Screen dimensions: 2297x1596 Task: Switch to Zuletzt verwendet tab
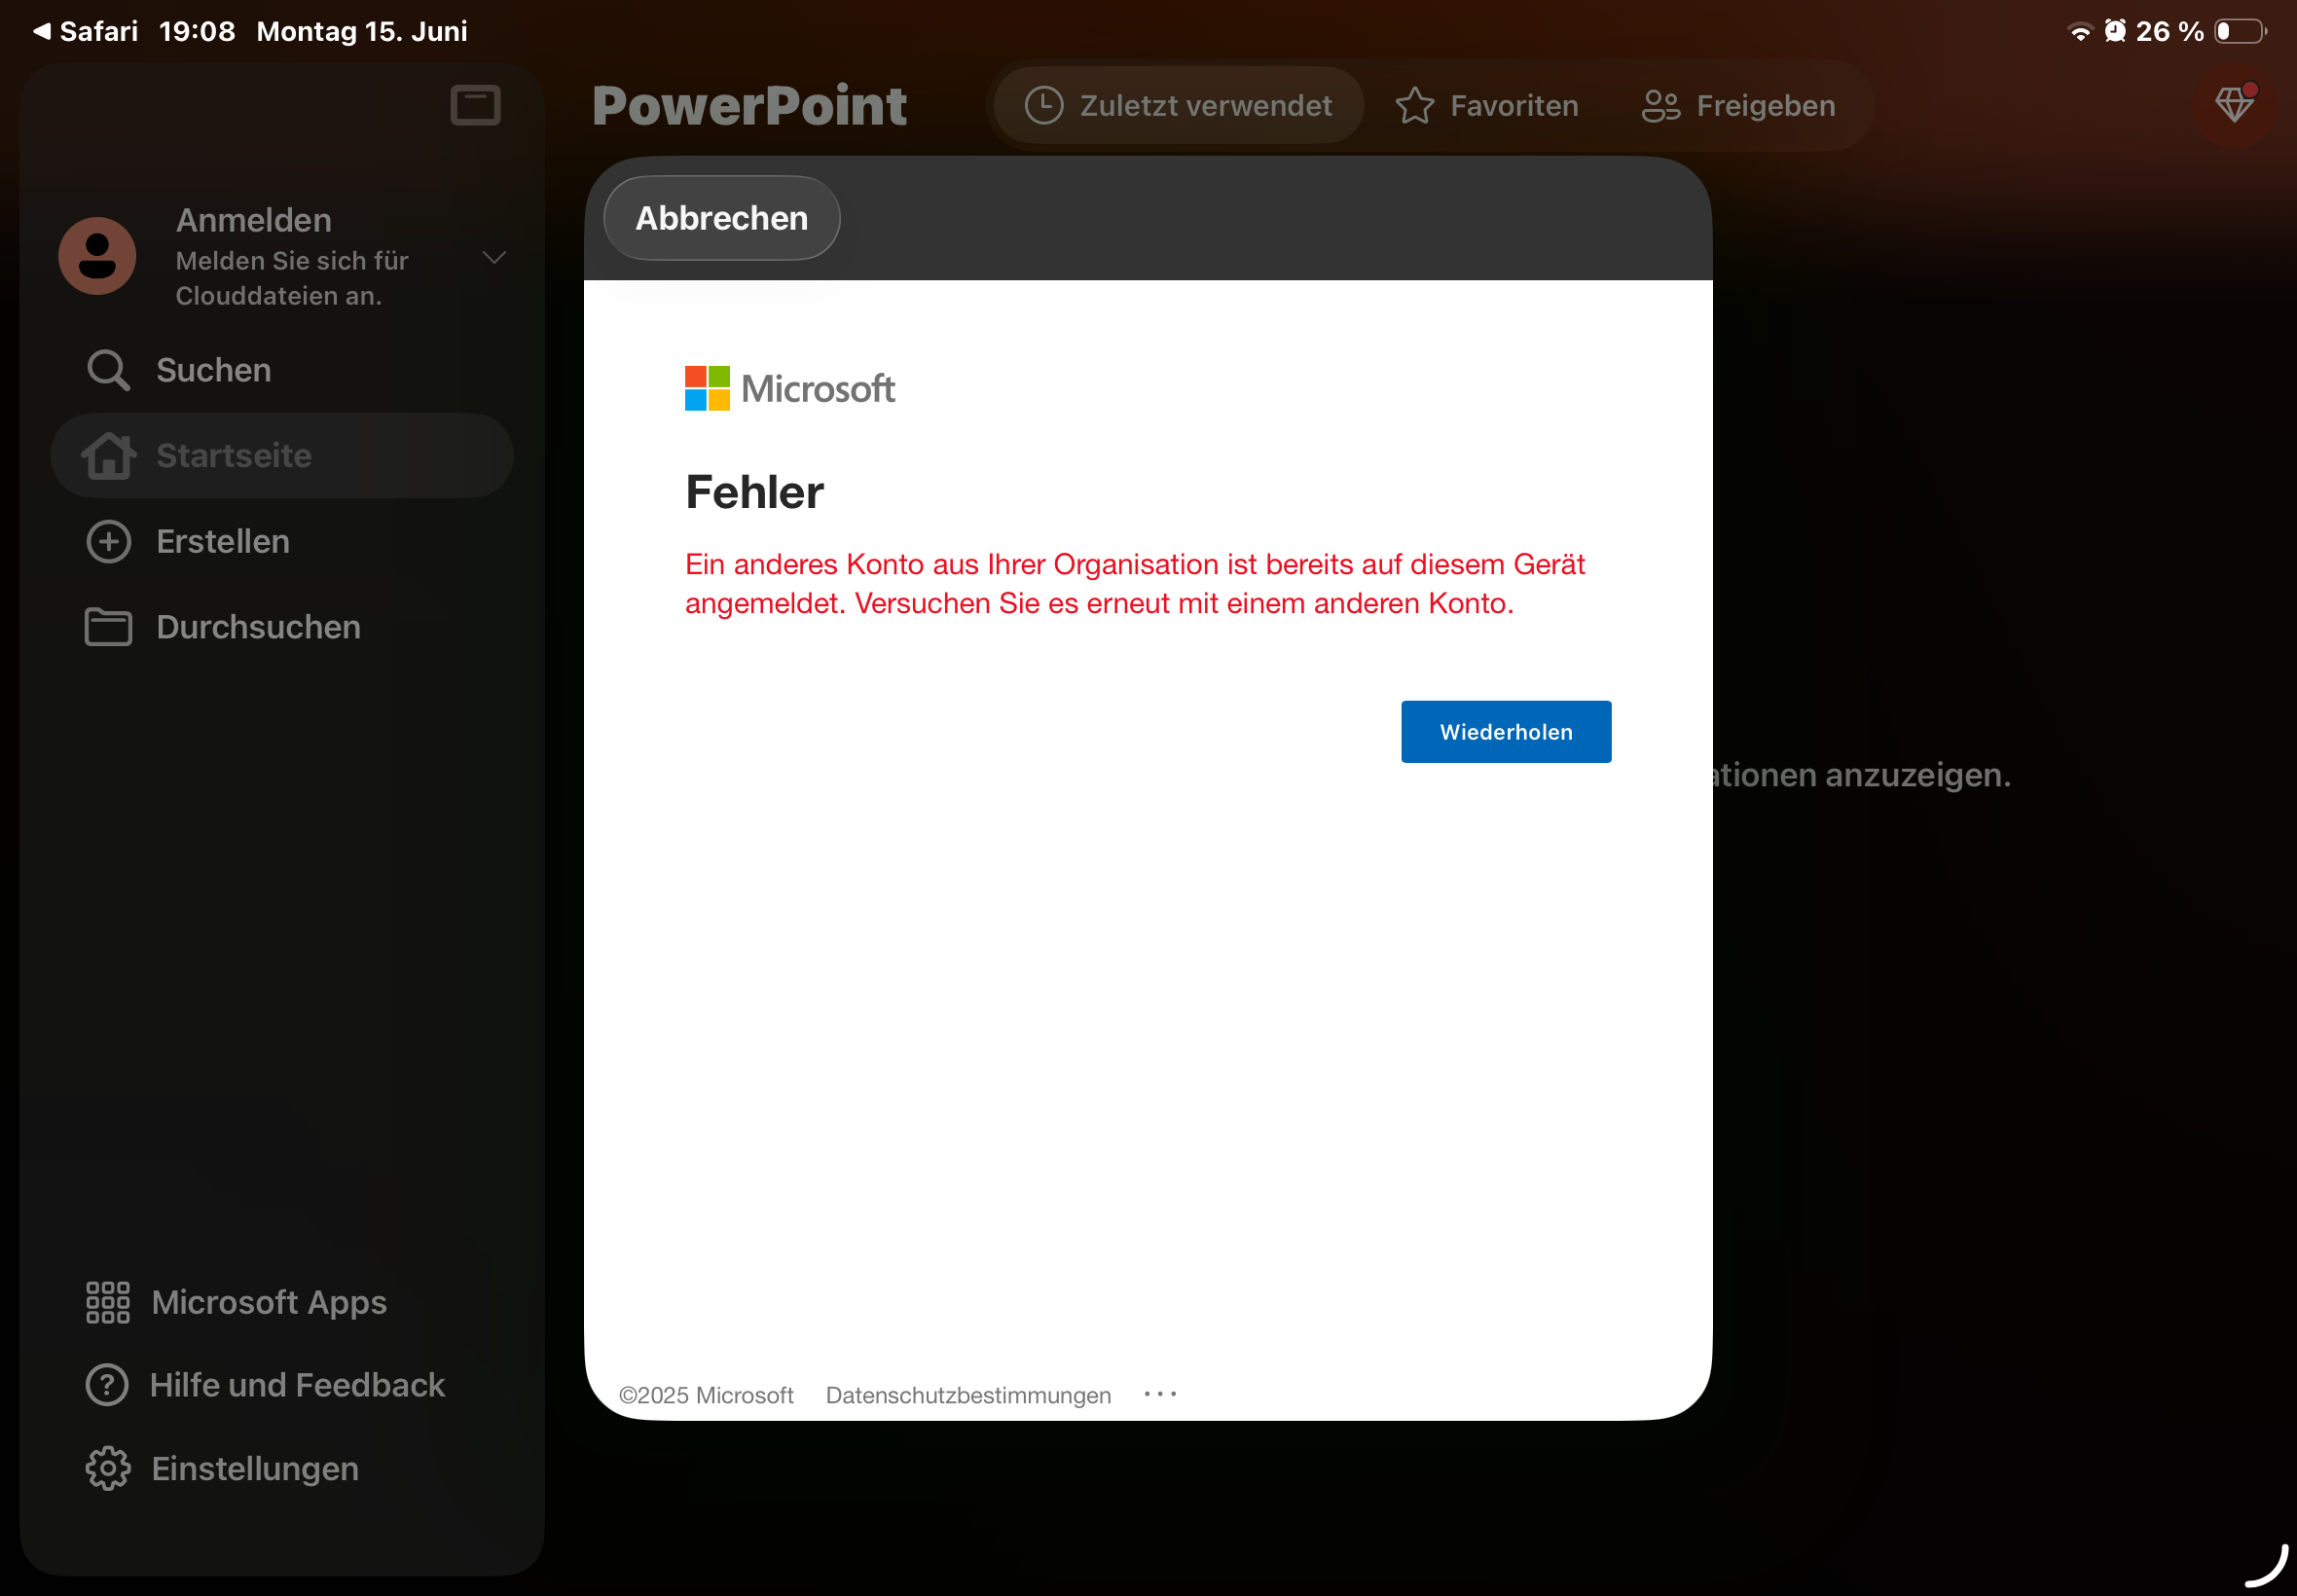[x=1178, y=105]
